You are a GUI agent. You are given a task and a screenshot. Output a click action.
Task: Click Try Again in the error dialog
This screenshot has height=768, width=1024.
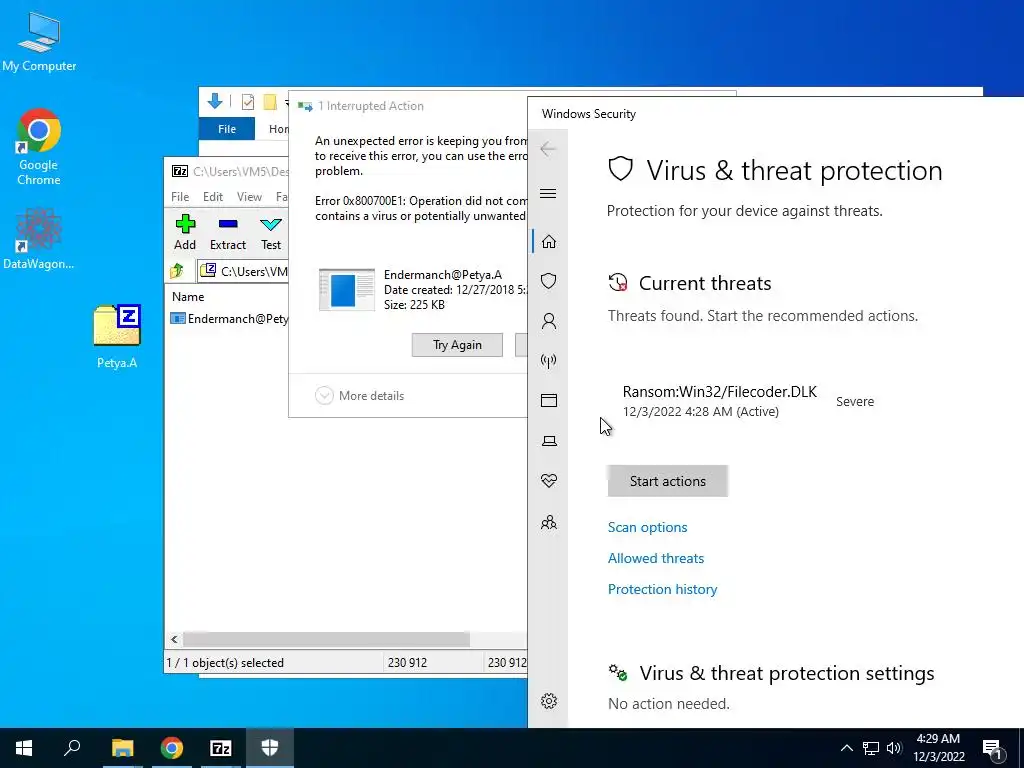click(x=457, y=345)
